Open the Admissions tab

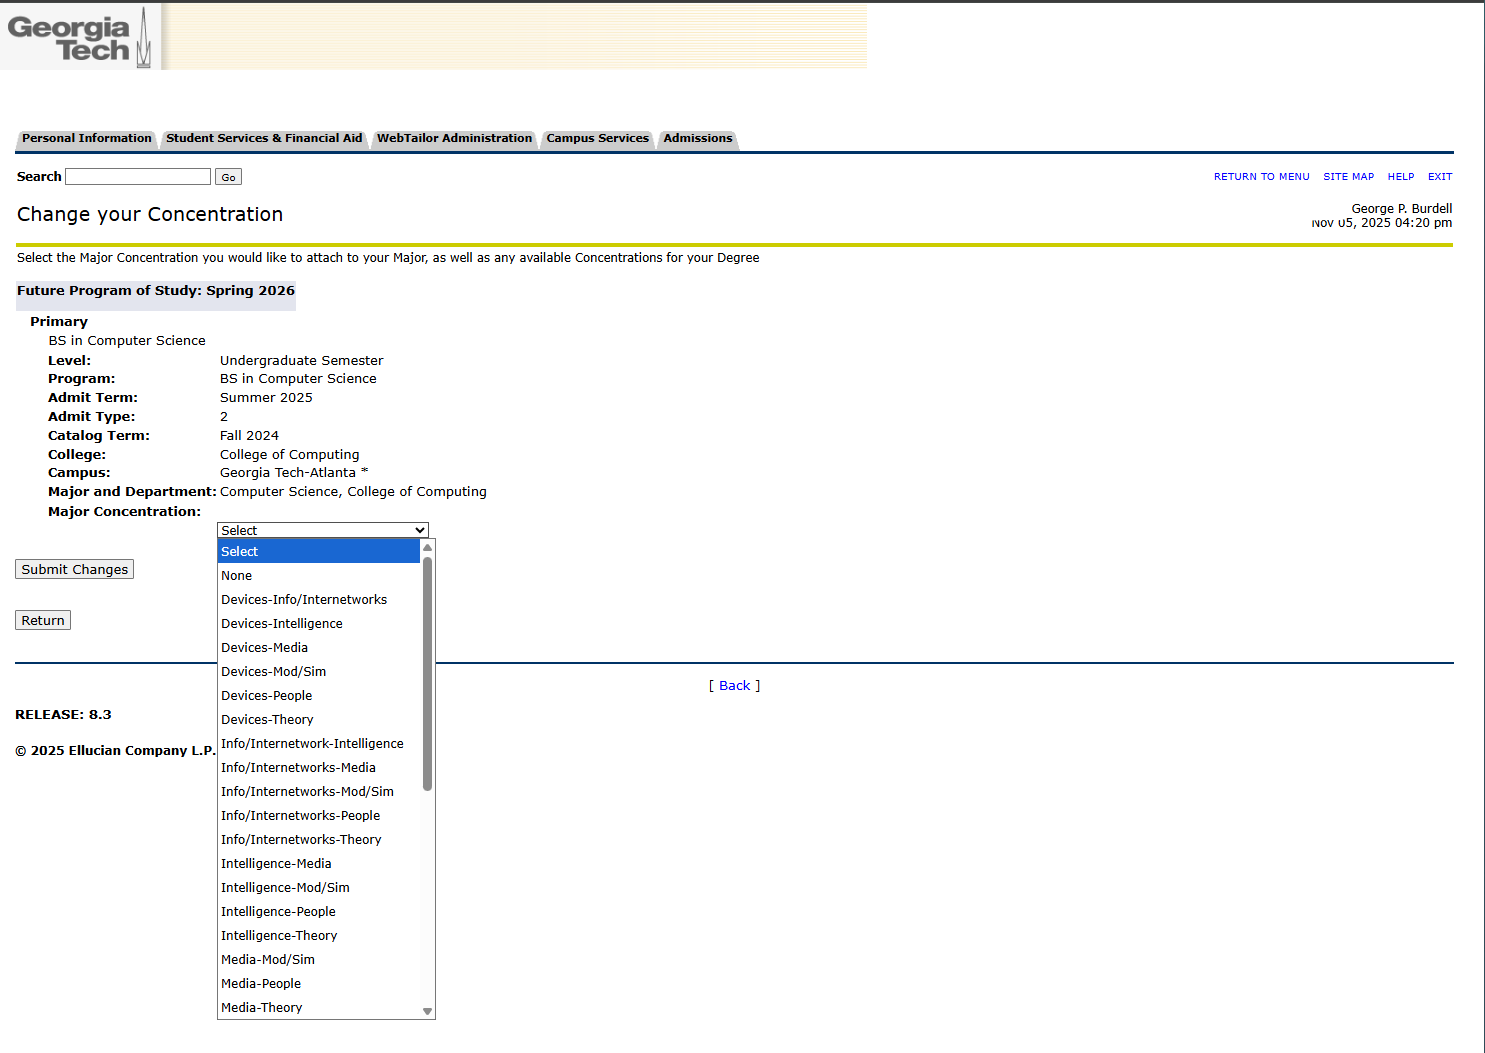(x=698, y=139)
